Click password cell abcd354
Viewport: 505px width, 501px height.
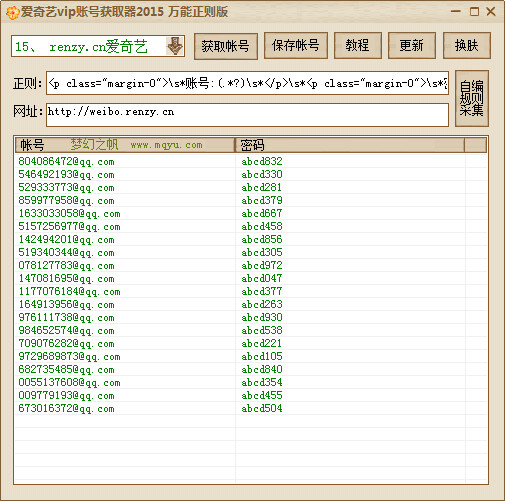pyautogui.click(x=262, y=382)
